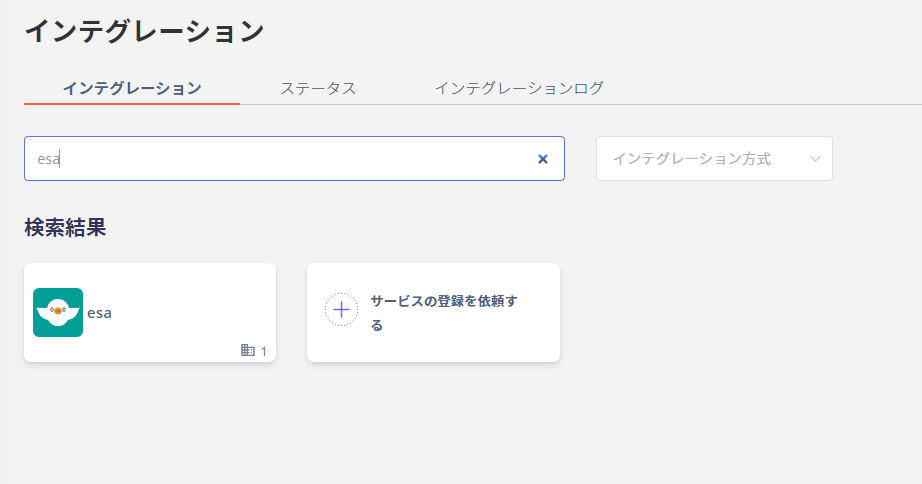Open サービスの登録を依頼する card
The width and height of the screenshot is (922, 484).
coord(433,312)
